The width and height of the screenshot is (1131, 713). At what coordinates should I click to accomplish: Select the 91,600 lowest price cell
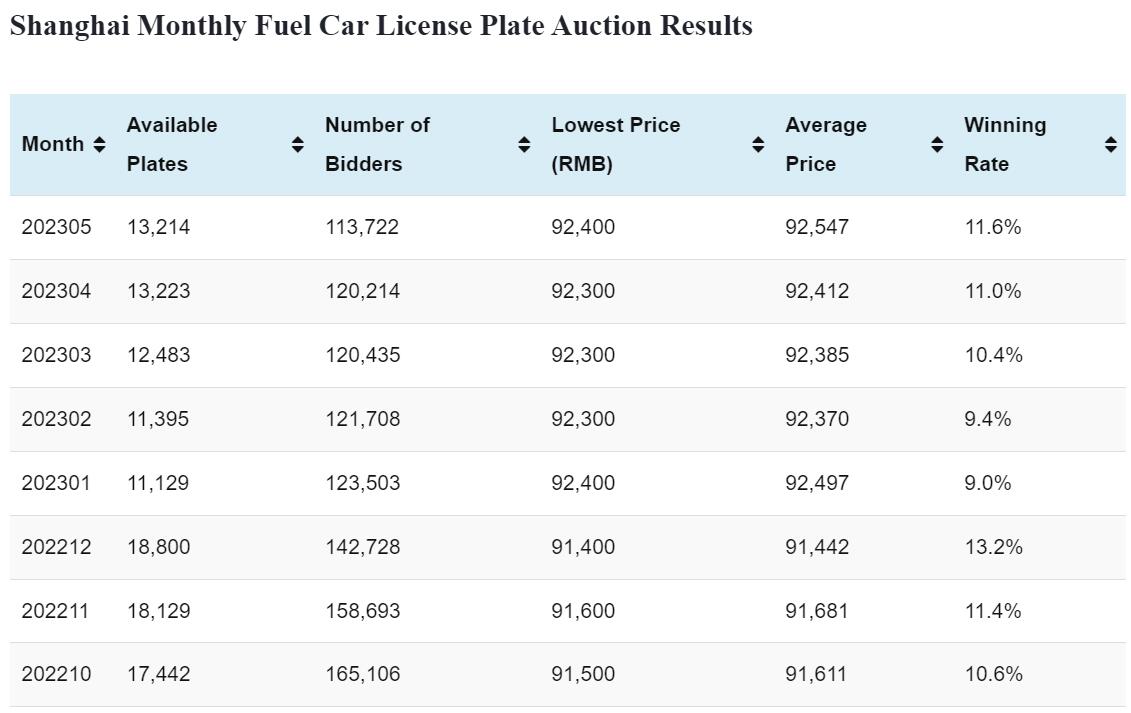coord(583,611)
